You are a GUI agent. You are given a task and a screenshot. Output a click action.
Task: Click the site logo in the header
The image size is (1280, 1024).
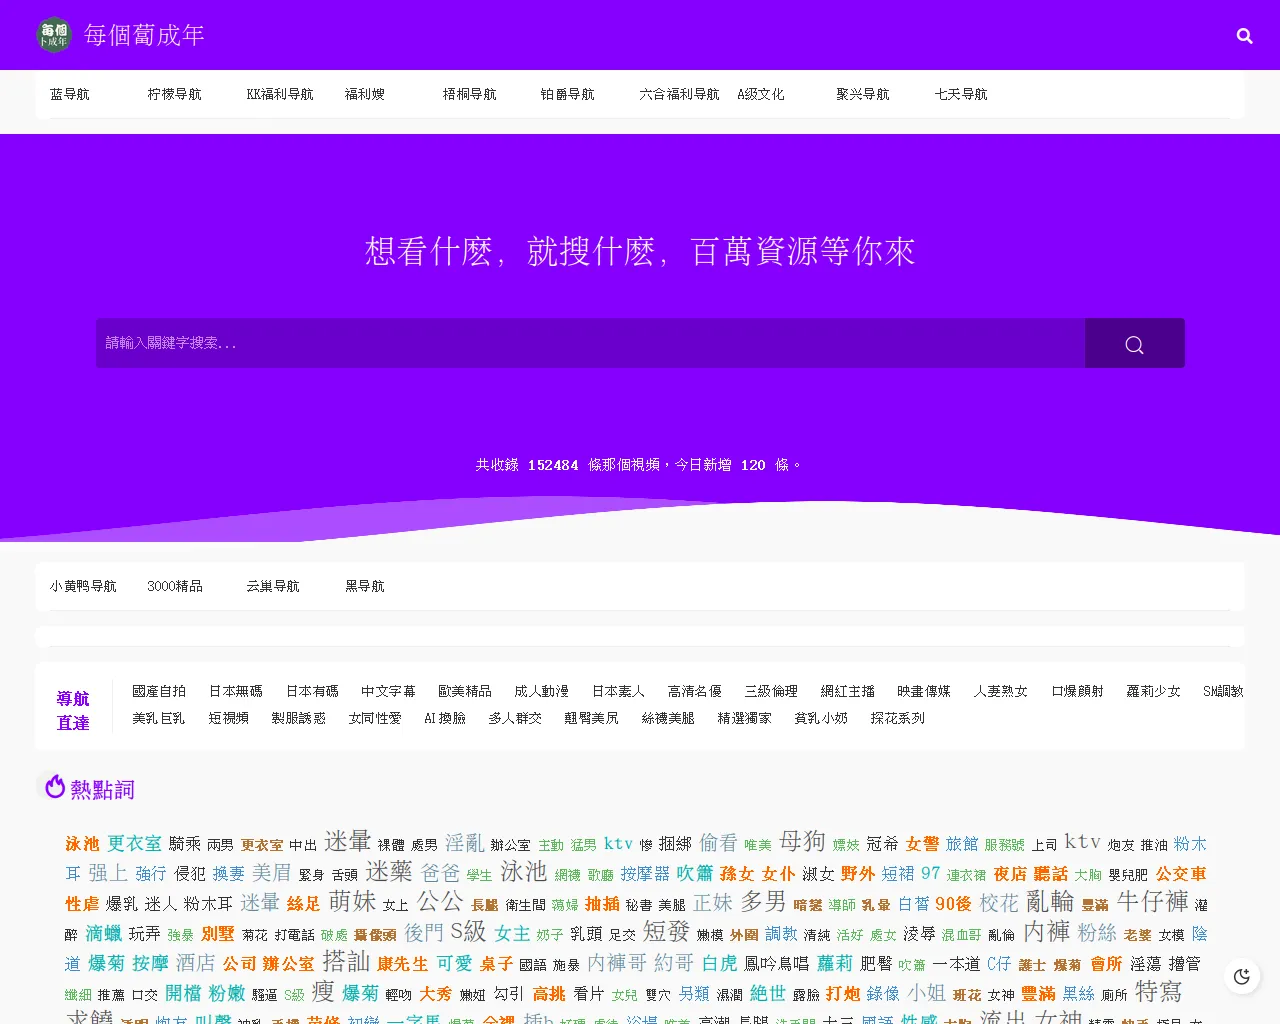pos(54,35)
